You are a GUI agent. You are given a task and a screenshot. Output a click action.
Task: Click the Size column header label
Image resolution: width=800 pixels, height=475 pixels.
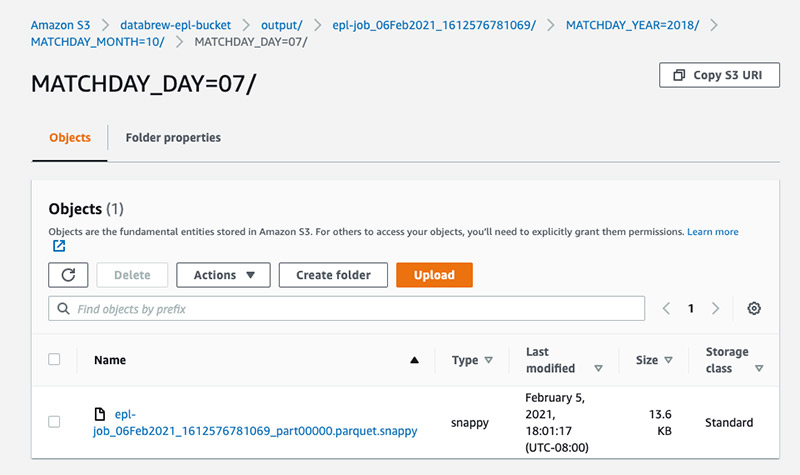coord(647,360)
